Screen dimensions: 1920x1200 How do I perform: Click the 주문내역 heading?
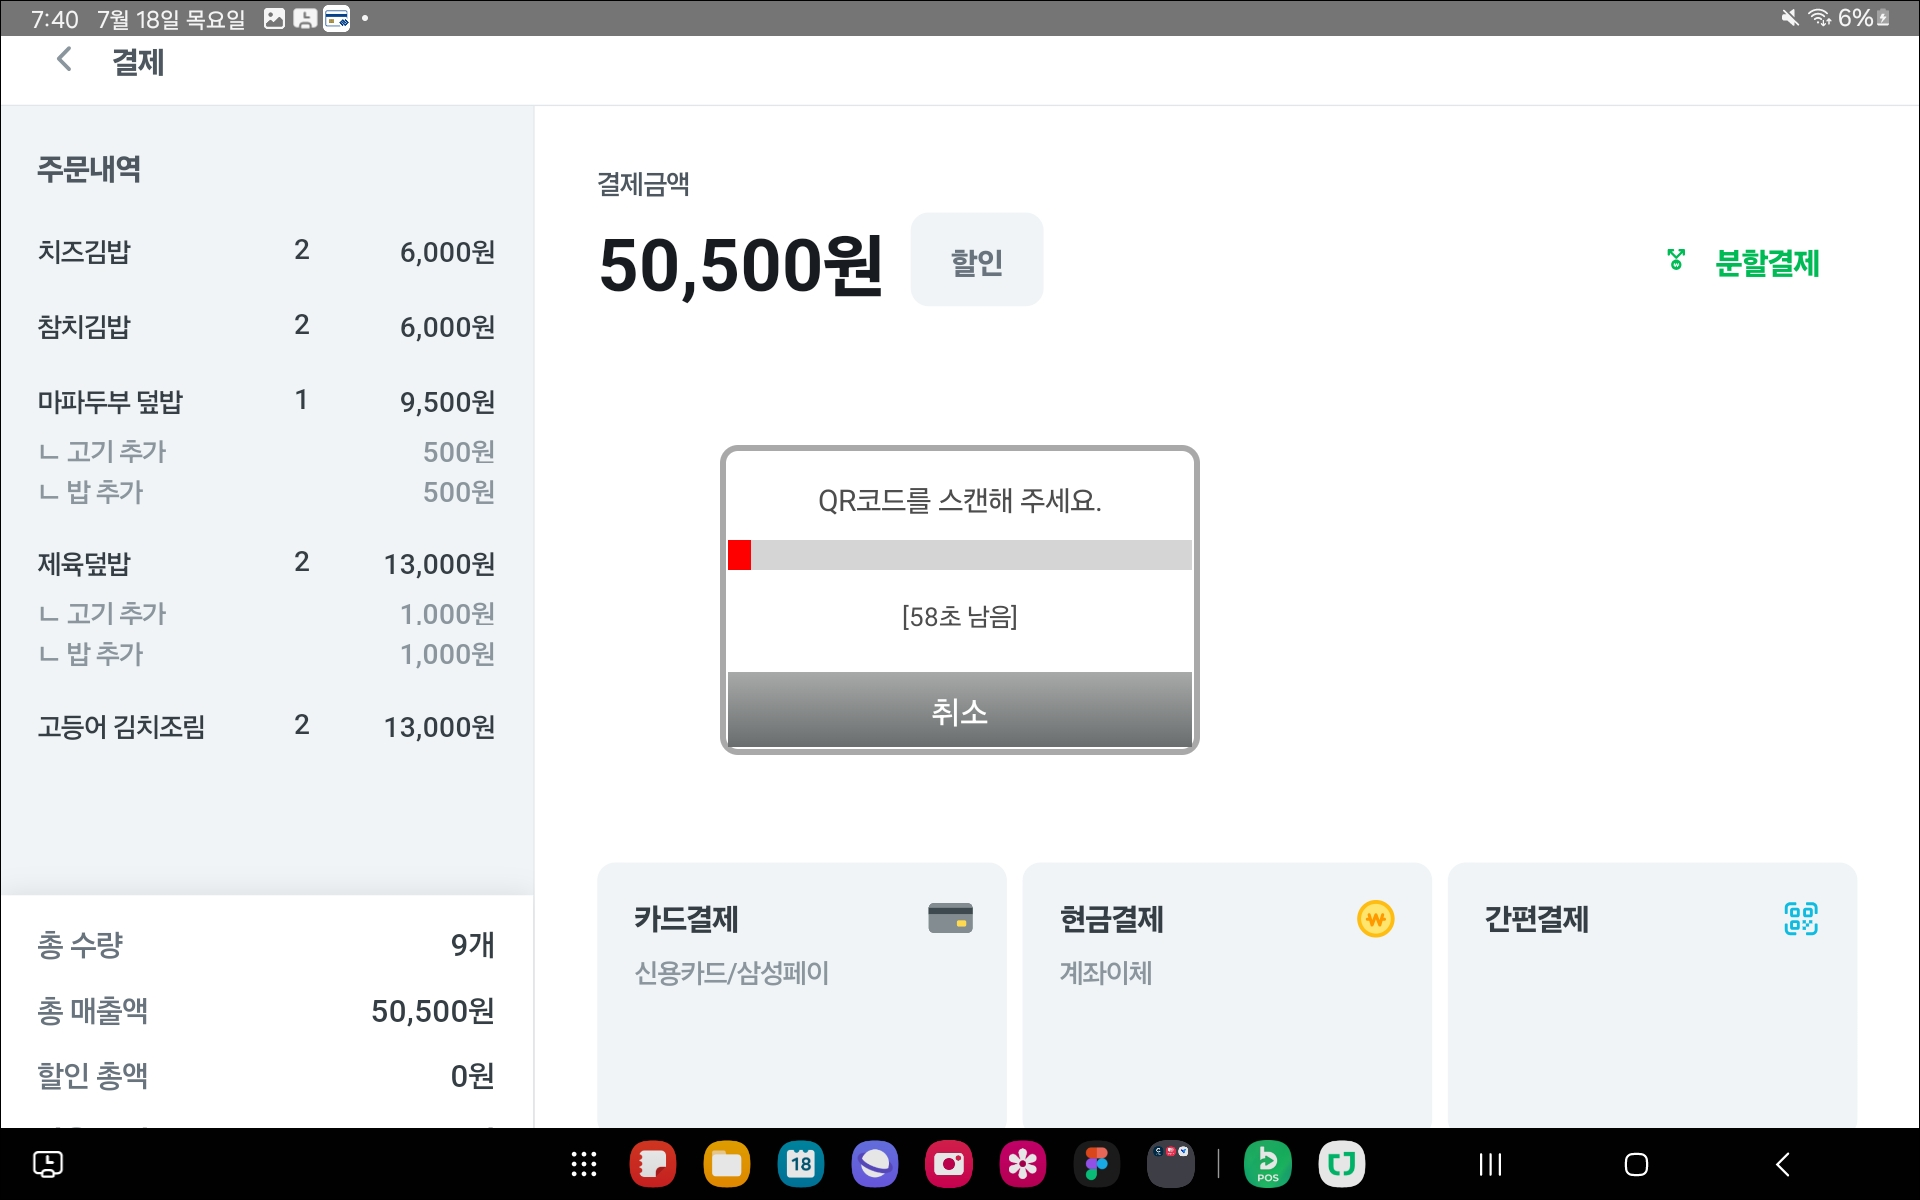89,169
